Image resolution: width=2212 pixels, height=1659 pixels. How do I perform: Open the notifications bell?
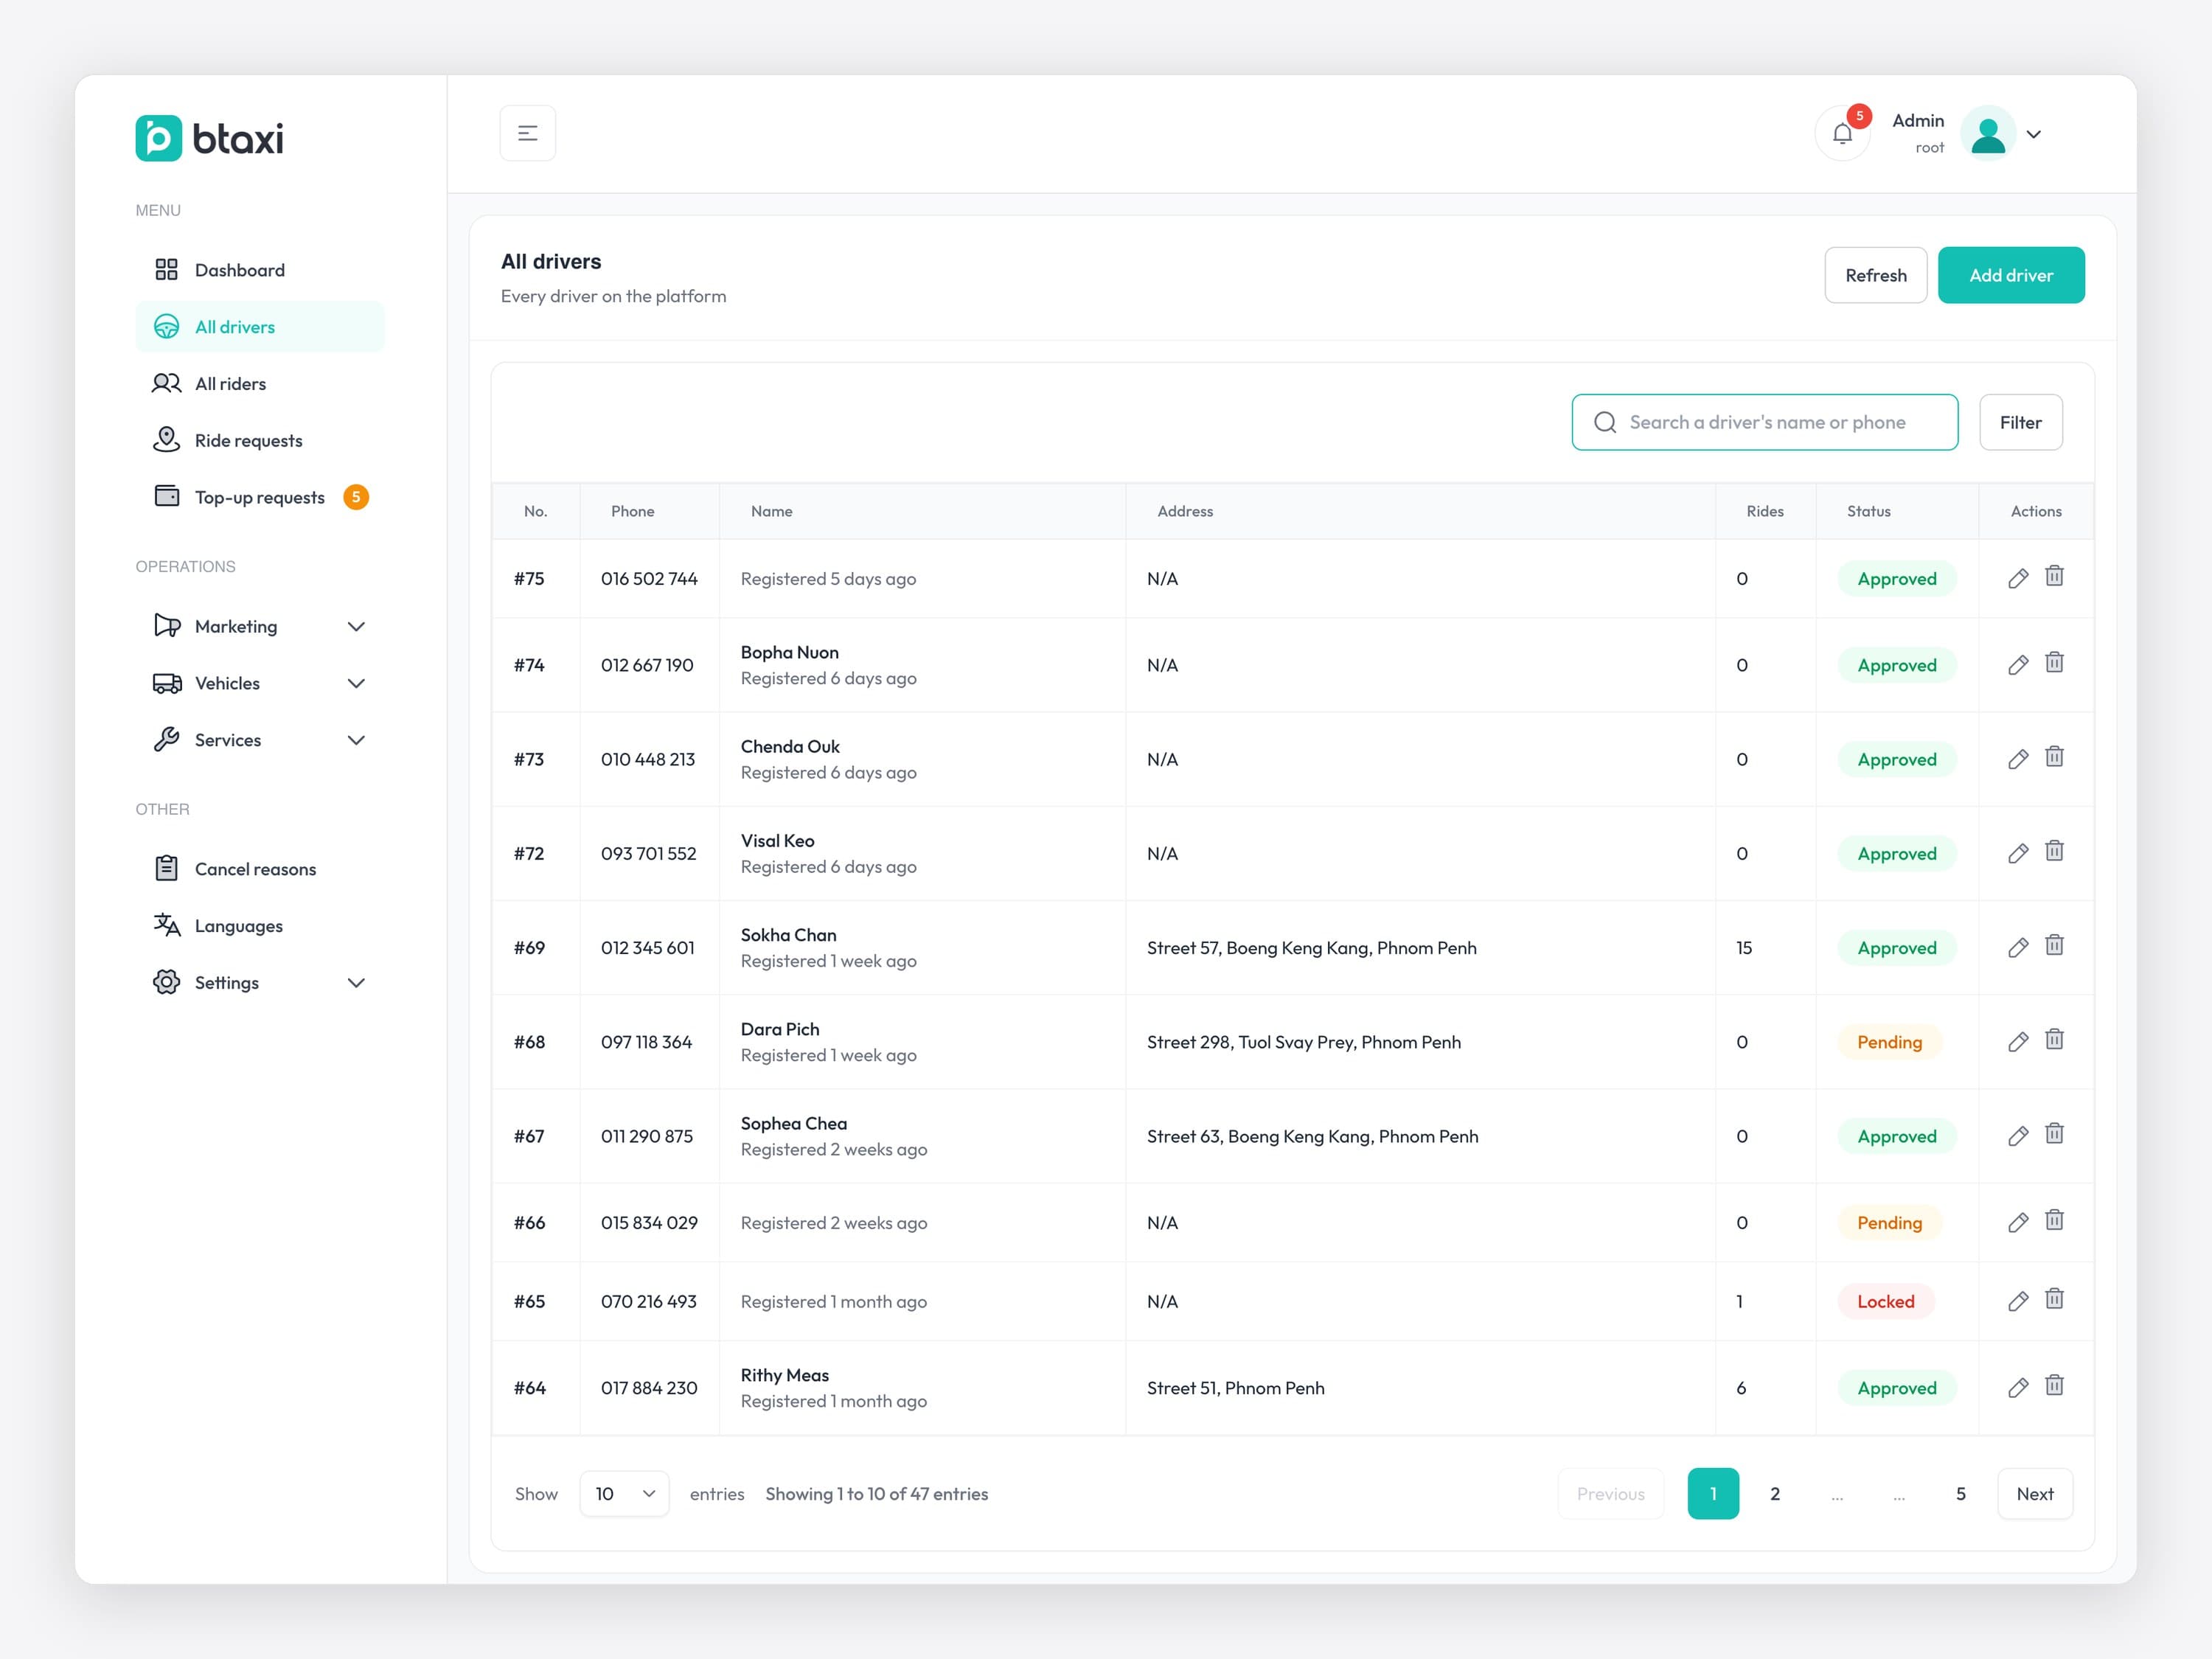(x=1842, y=133)
